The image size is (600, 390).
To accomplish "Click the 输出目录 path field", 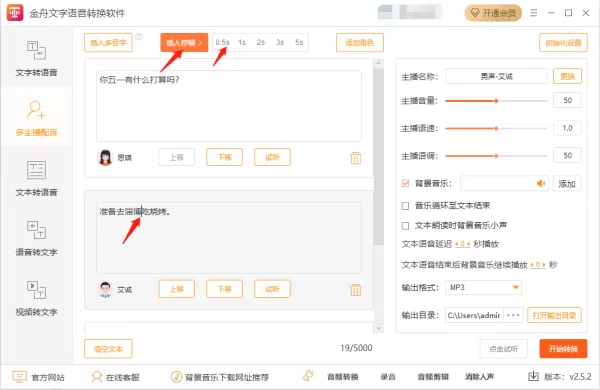I will [474, 315].
